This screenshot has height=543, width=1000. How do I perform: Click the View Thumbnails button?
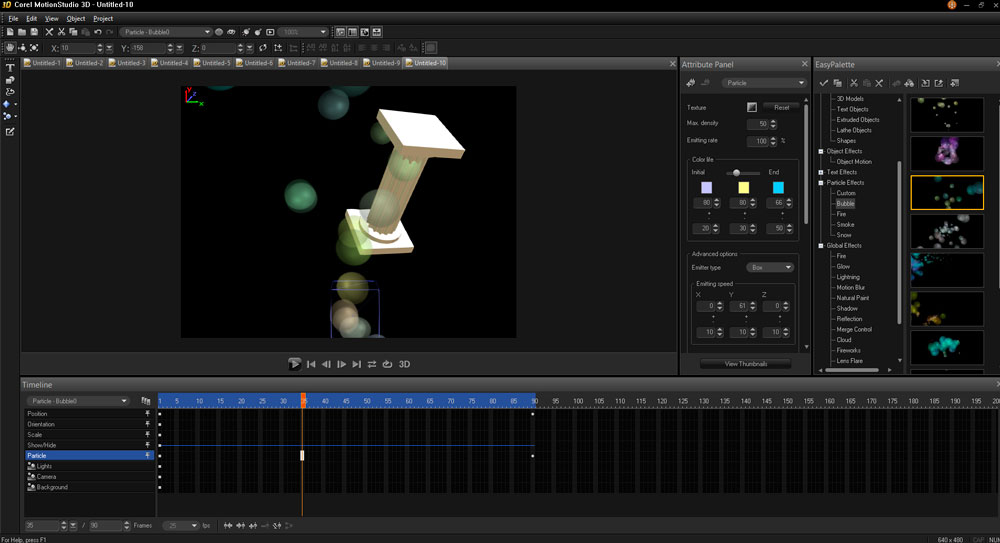click(x=746, y=364)
